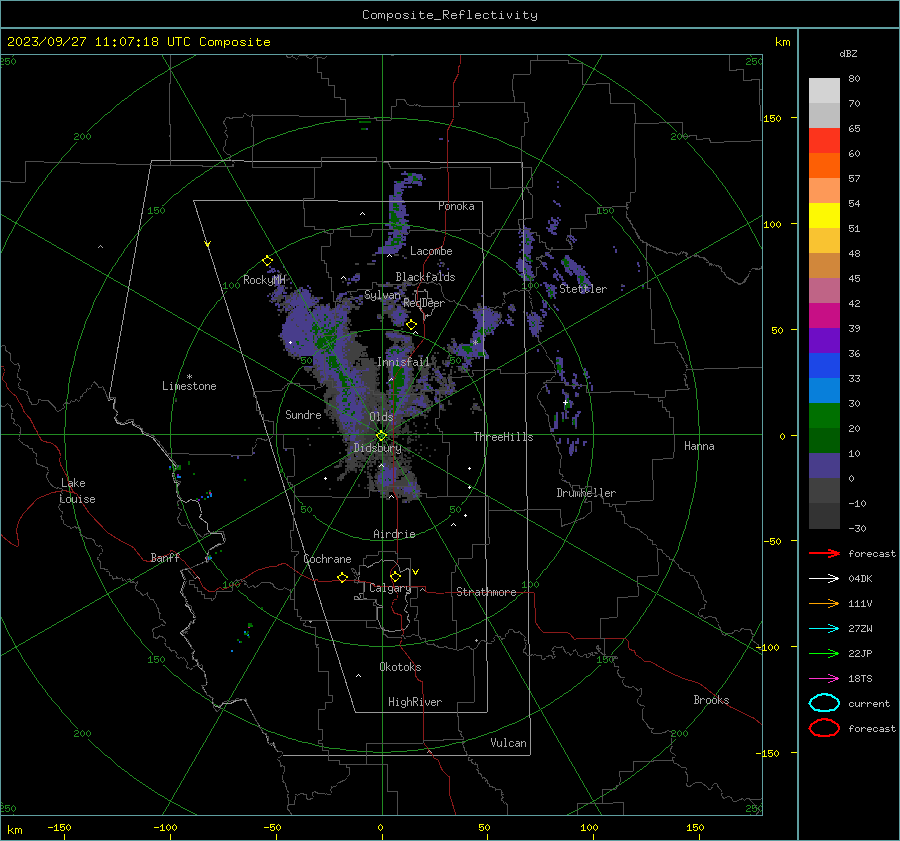This screenshot has width=900, height=841.
Task: Click the Lake Louise label
Action: (77, 491)
